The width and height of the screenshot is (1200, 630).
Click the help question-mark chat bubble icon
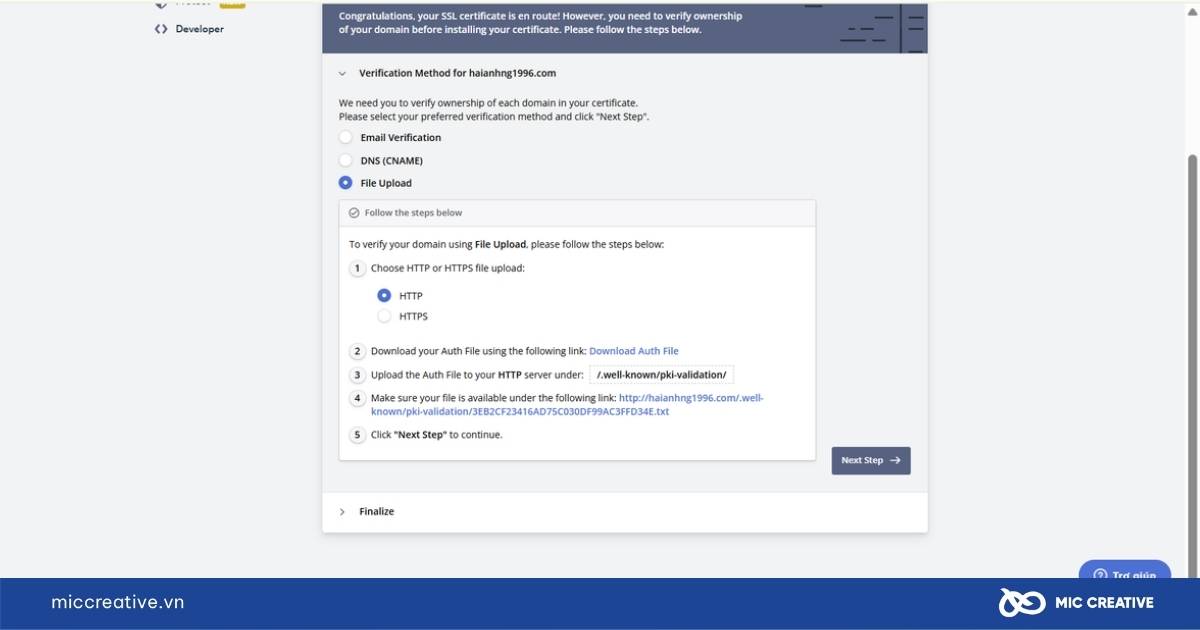[x=1100, y=575]
